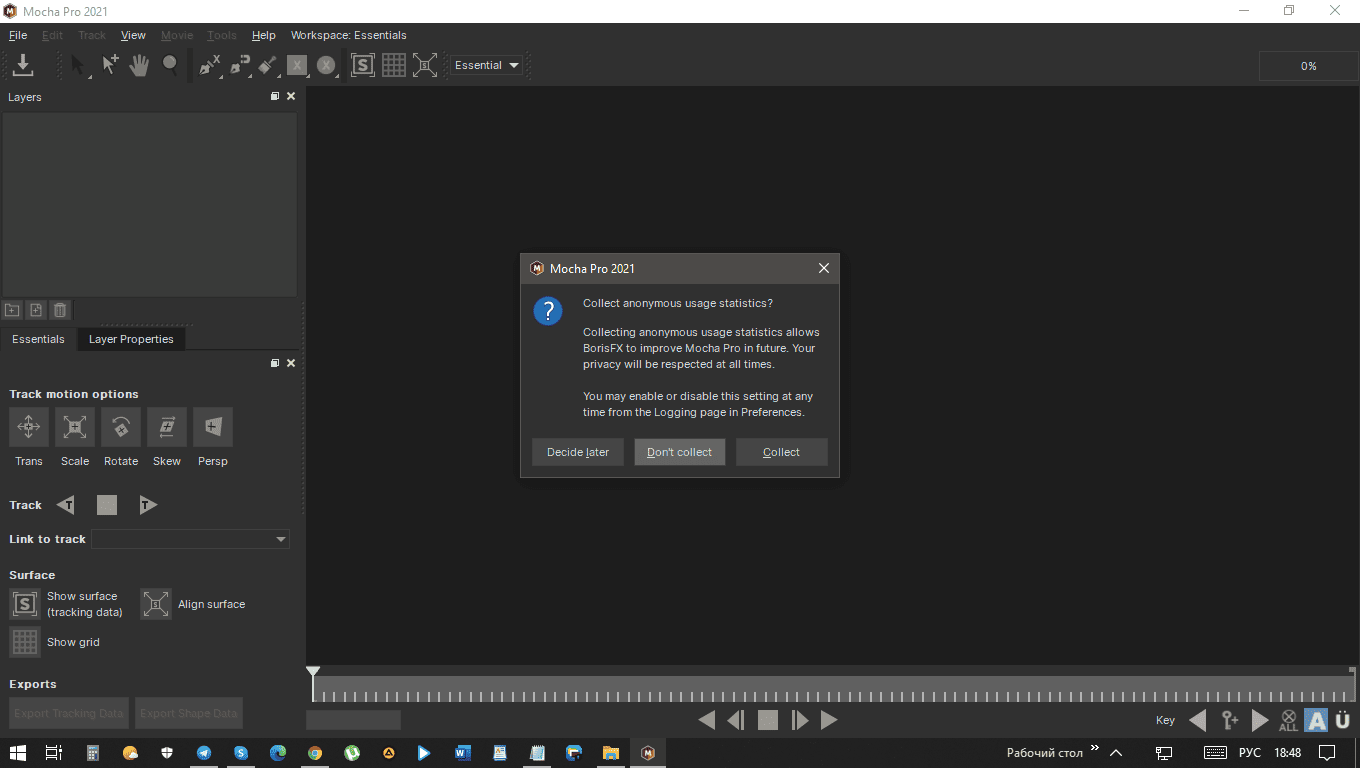The image size is (1360, 768).
Task: Toggle Scale track motion option
Action: click(x=75, y=427)
